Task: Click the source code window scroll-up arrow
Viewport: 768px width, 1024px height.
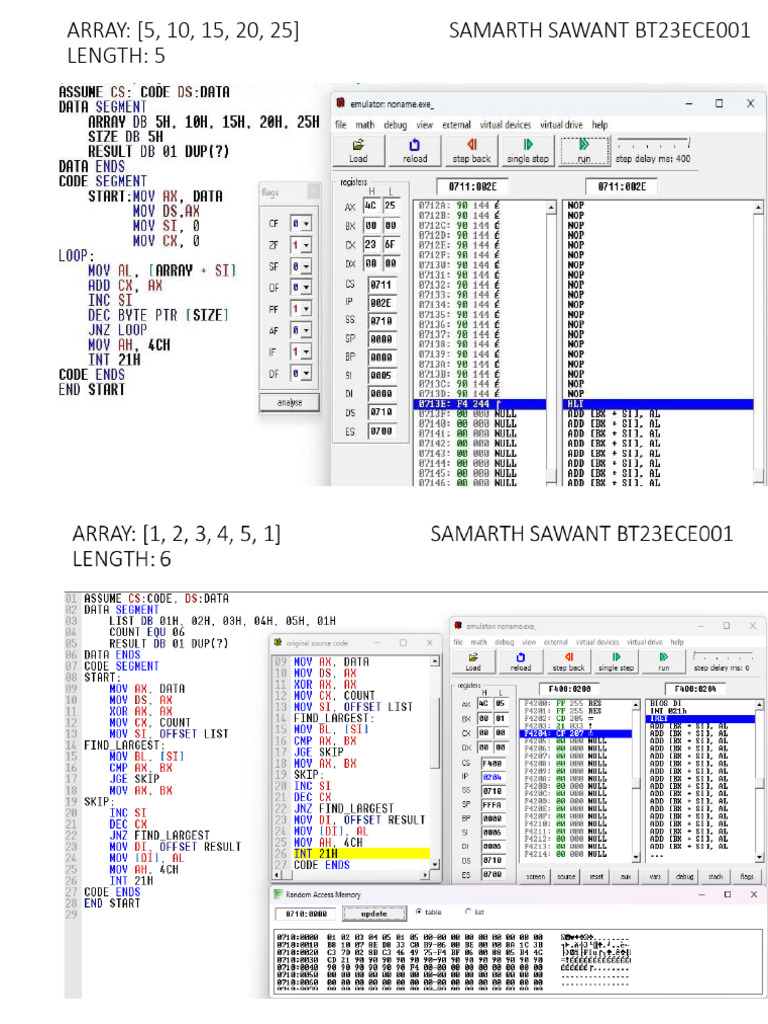Action: tap(435, 662)
